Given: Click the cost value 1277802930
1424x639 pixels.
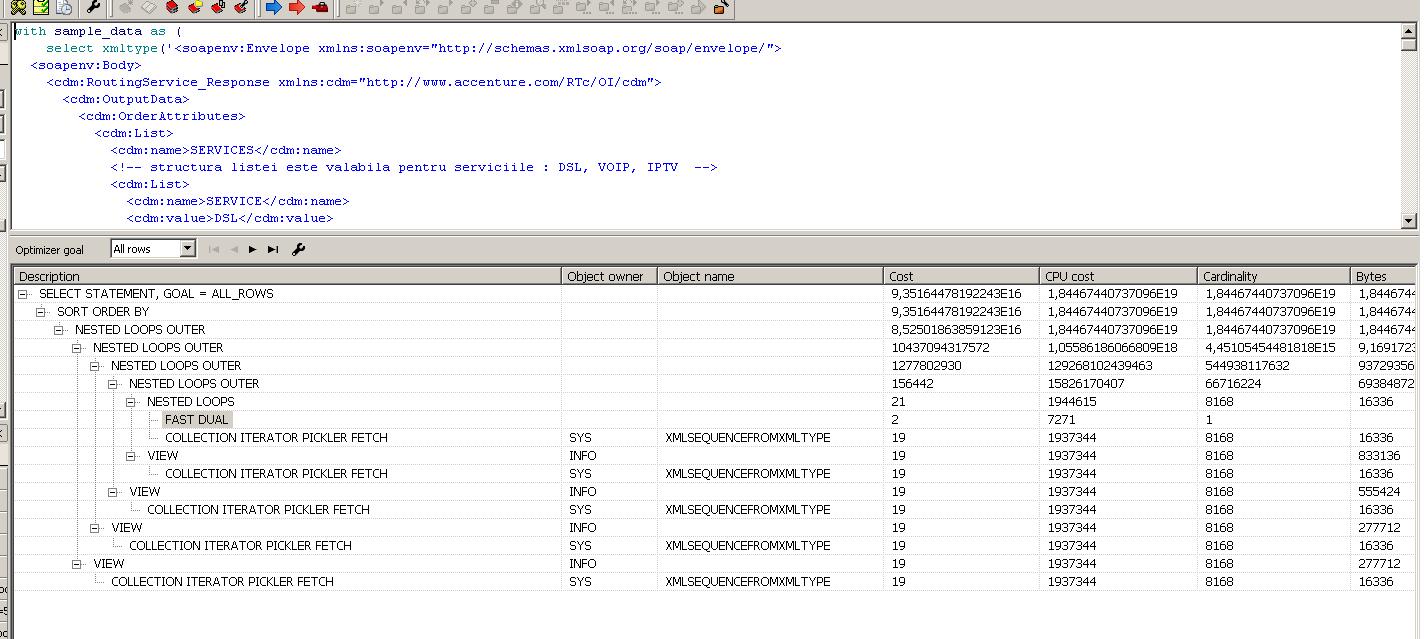Looking at the screenshot, I should [x=926, y=366].
